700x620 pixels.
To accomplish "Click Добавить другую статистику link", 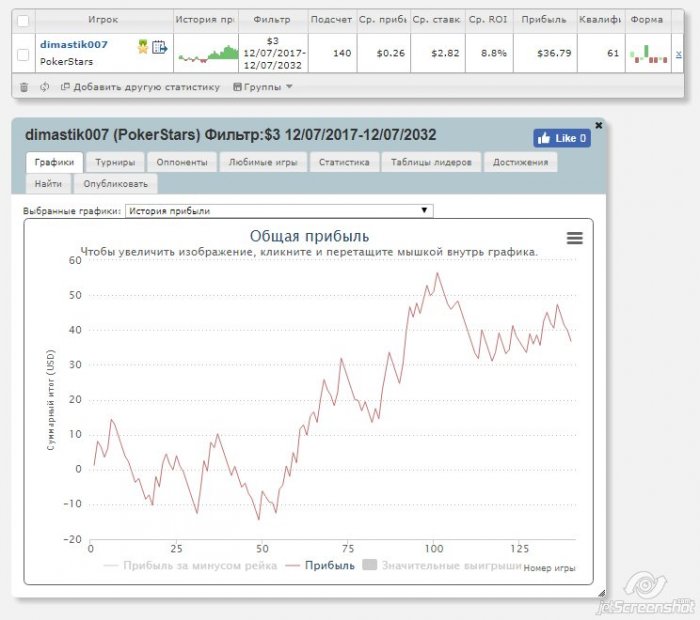I will coord(140,87).
